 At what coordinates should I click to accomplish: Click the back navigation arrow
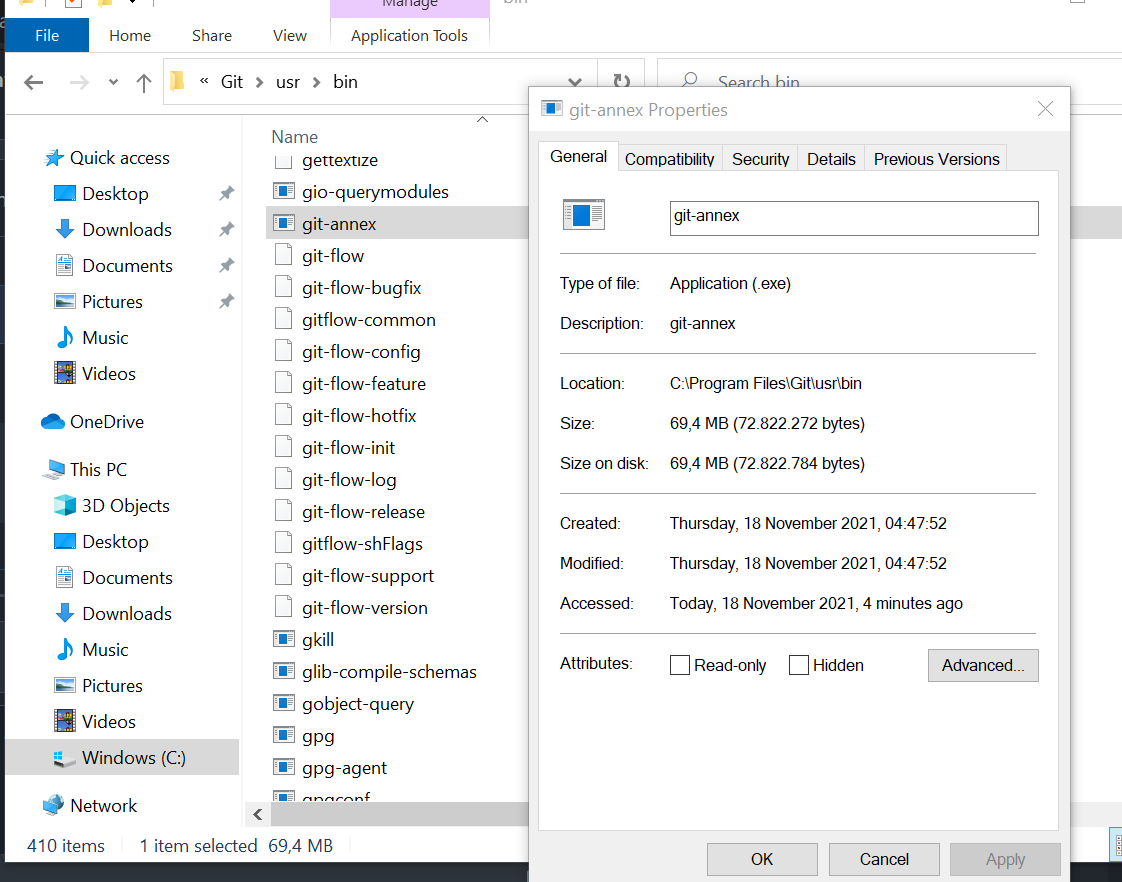coord(33,82)
